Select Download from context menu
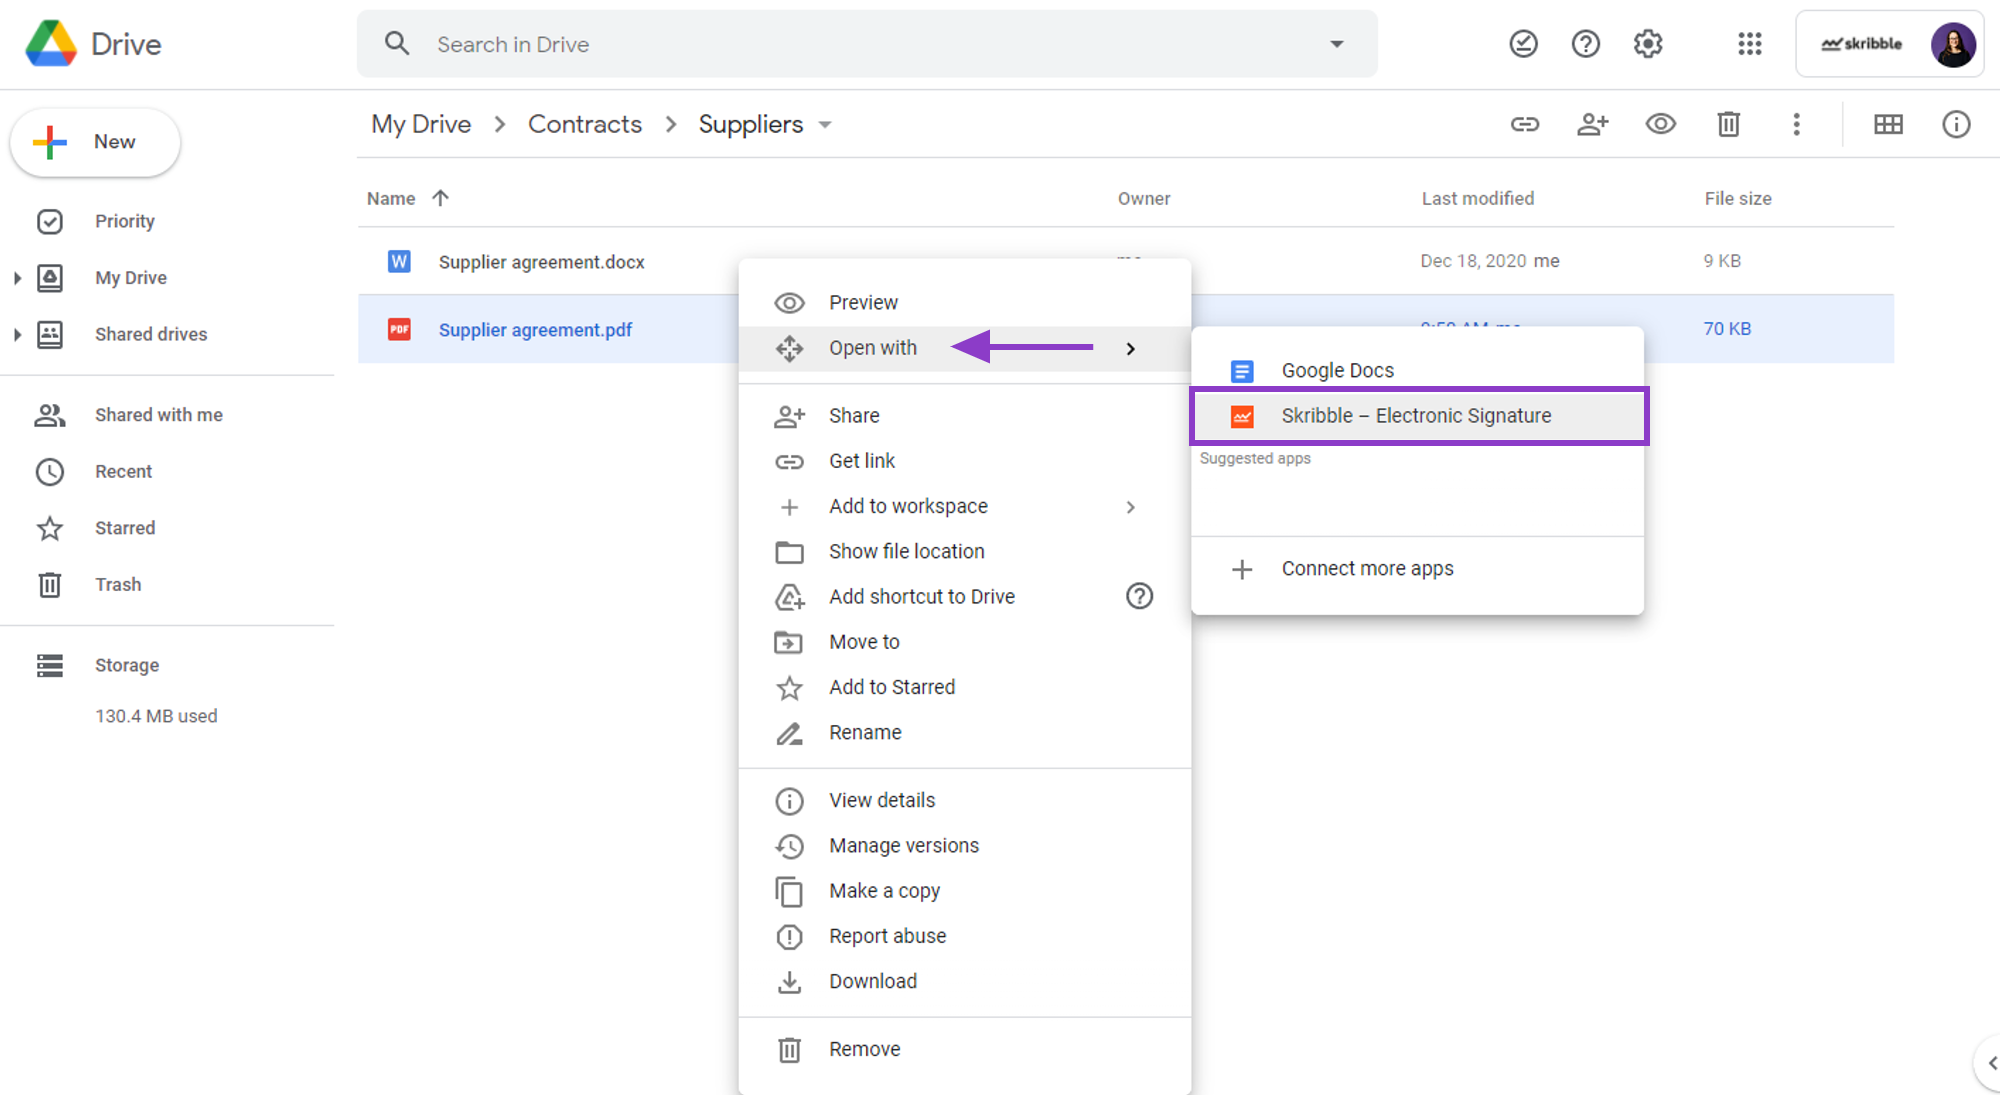Viewport: 2000px width, 1095px height. click(873, 980)
